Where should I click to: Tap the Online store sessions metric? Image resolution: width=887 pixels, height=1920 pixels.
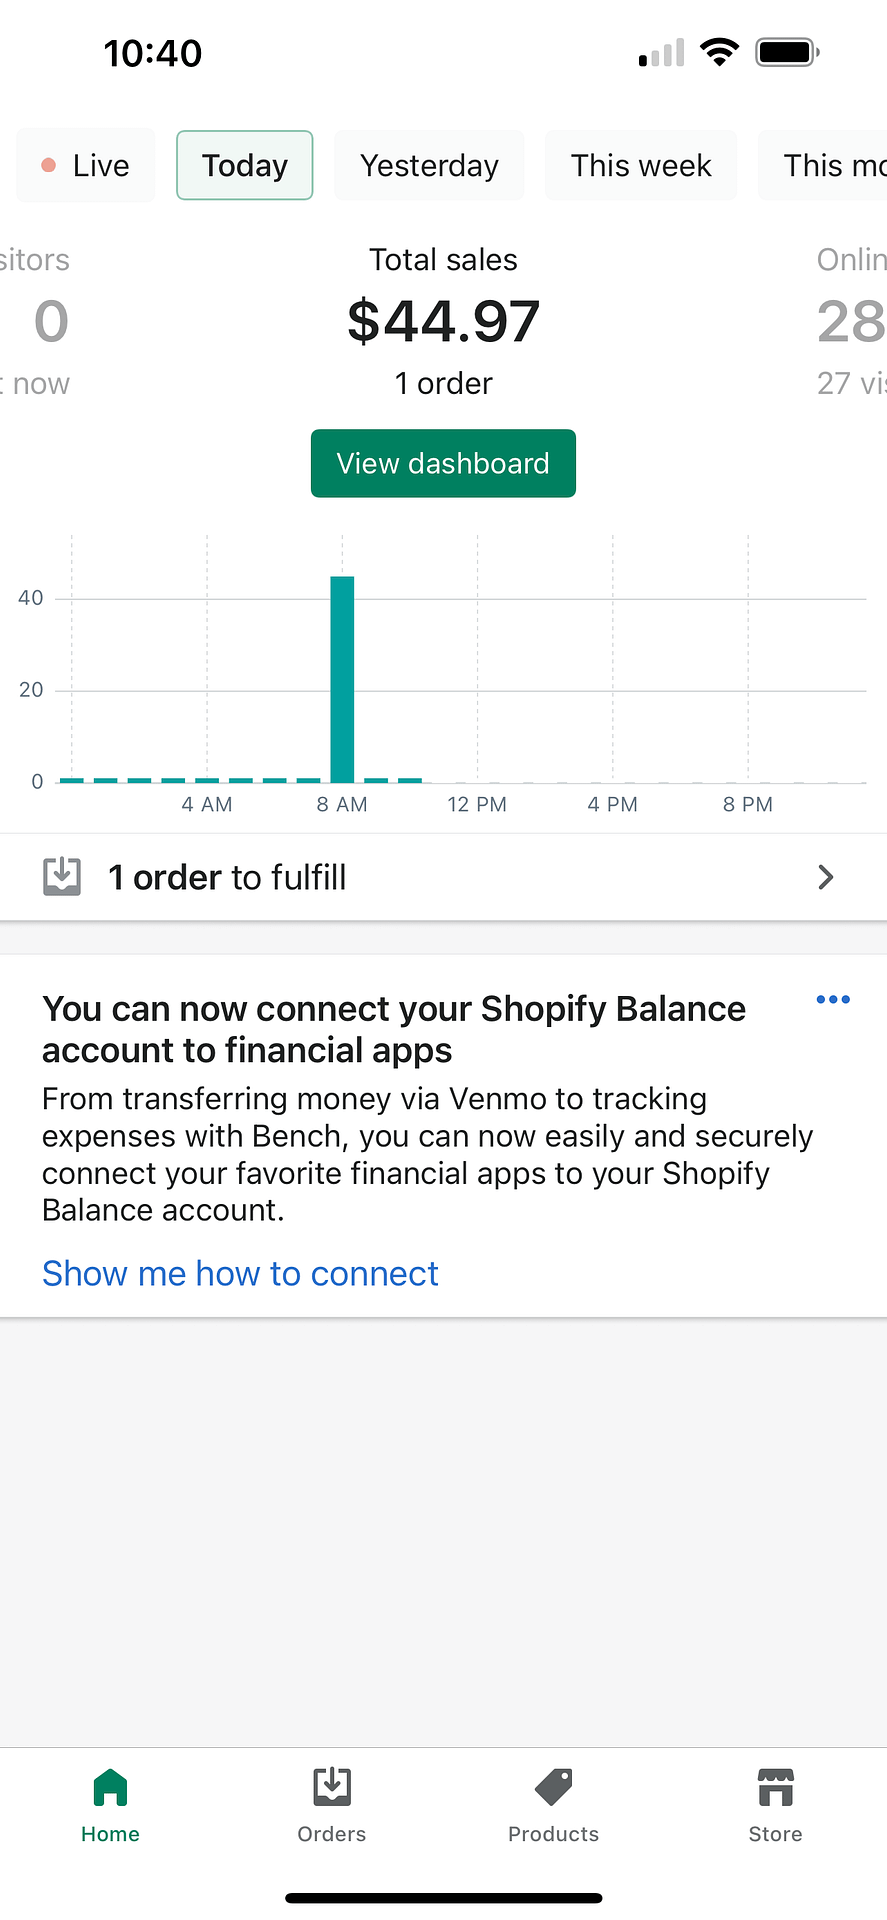point(851,321)
